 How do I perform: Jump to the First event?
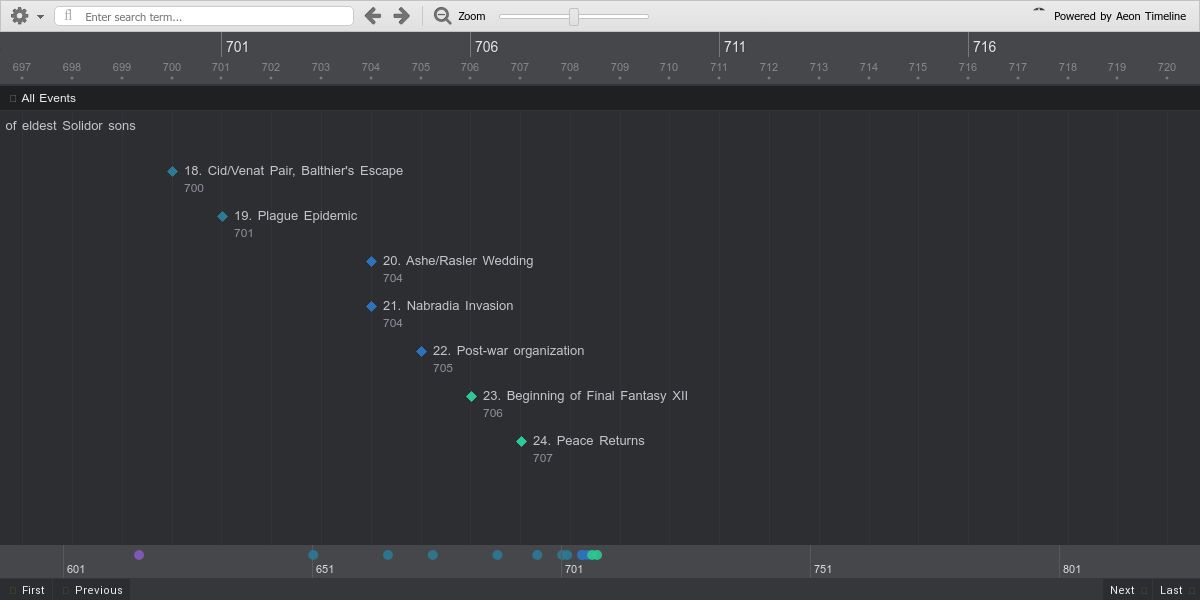pos(27,590)
